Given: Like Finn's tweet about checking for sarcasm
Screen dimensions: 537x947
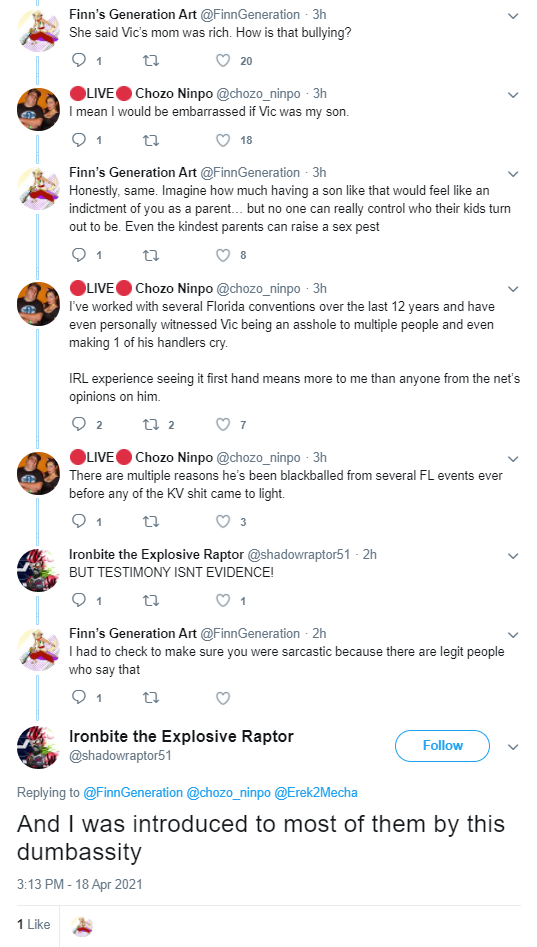Looking at the screenshot, I should (223, 698).
